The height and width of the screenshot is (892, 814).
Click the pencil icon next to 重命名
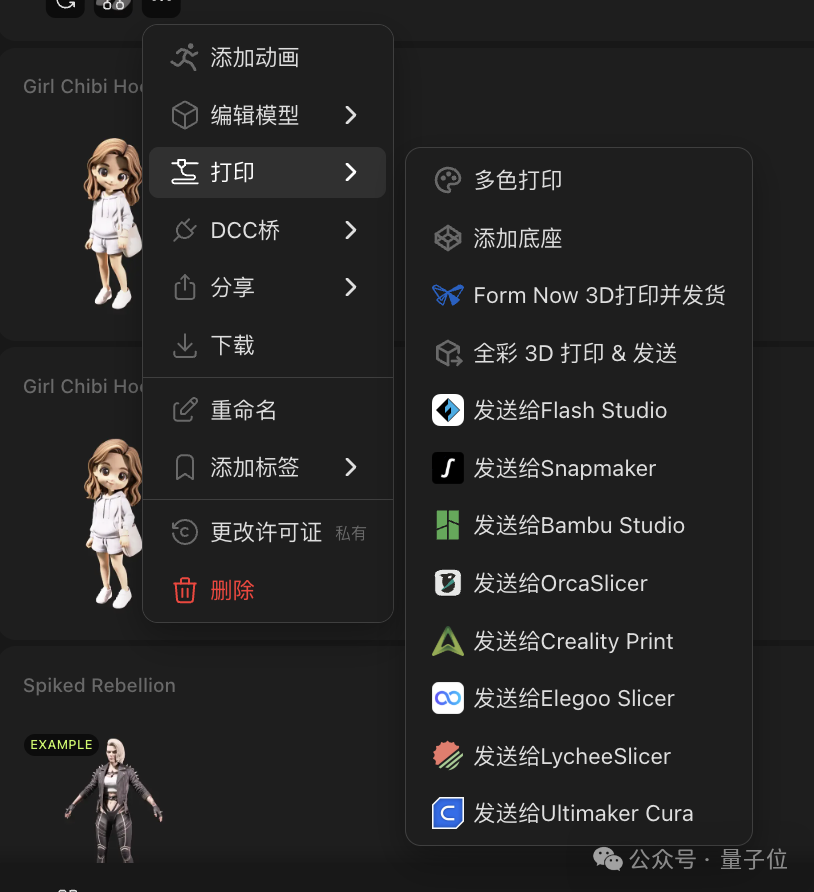184,410
